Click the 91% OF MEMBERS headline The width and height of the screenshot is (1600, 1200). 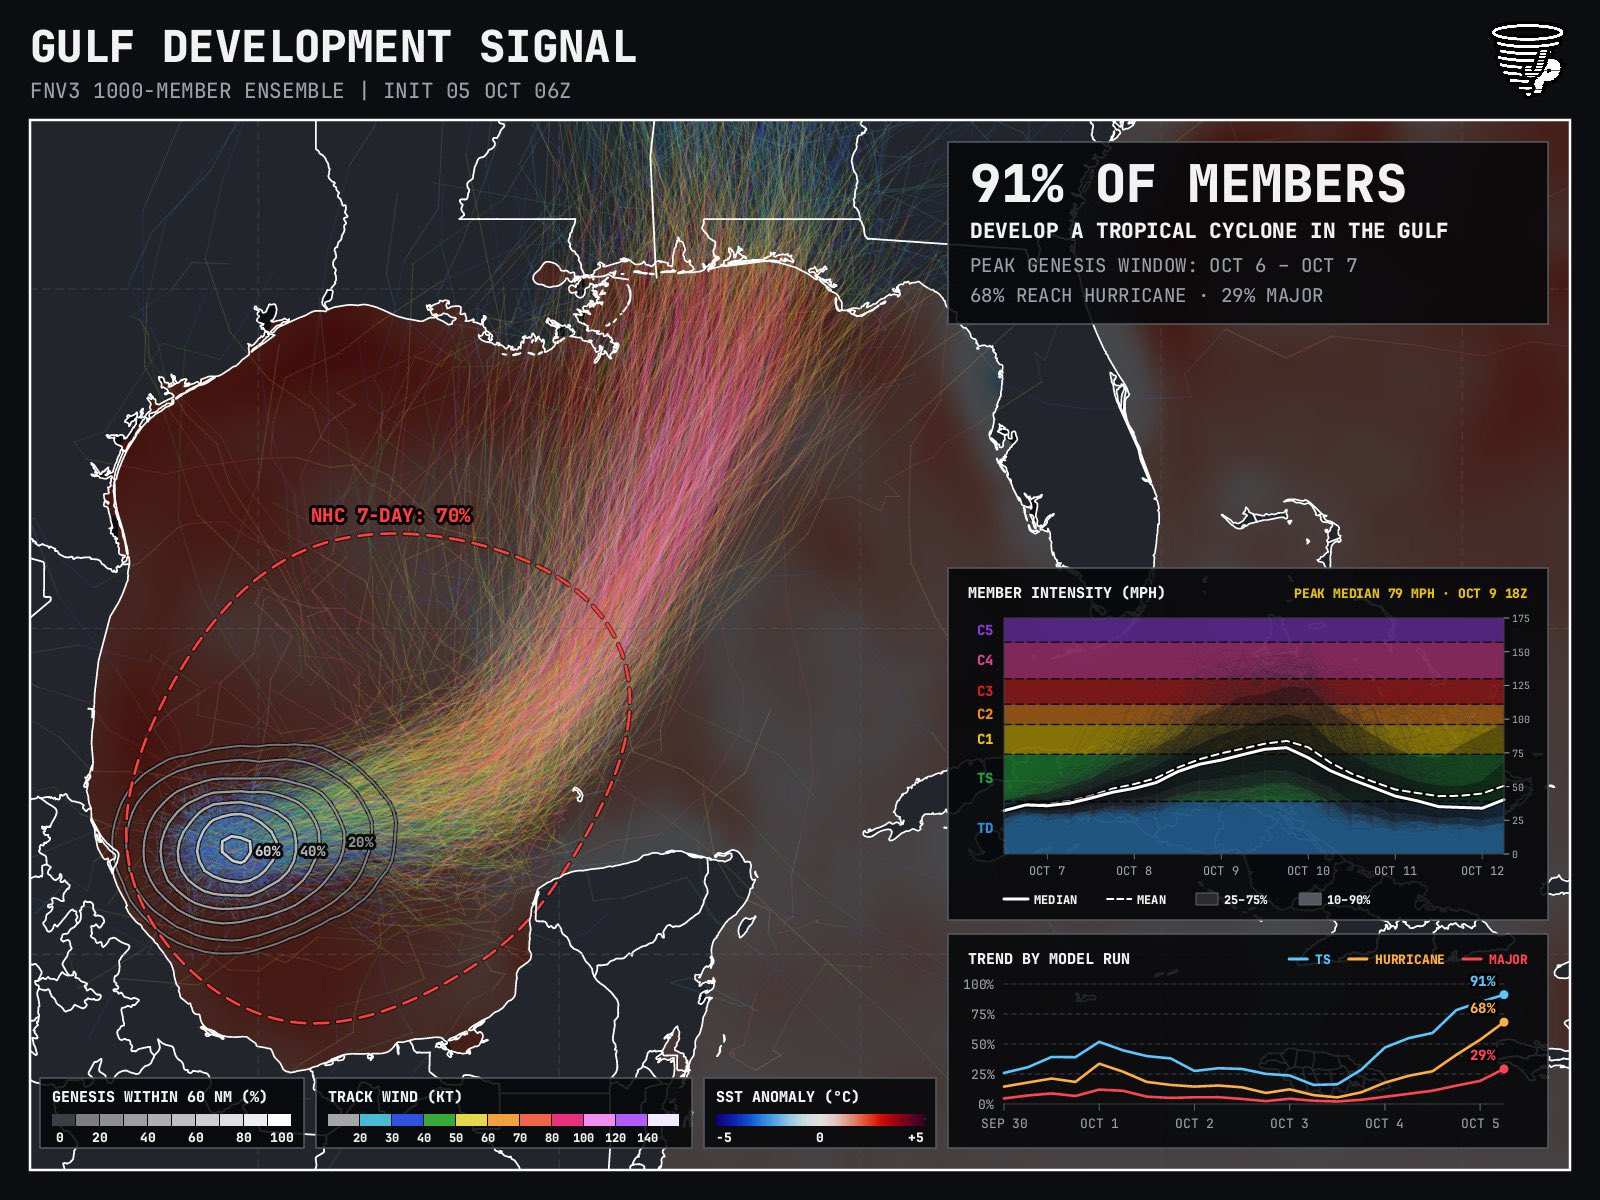coord(1188,184)
